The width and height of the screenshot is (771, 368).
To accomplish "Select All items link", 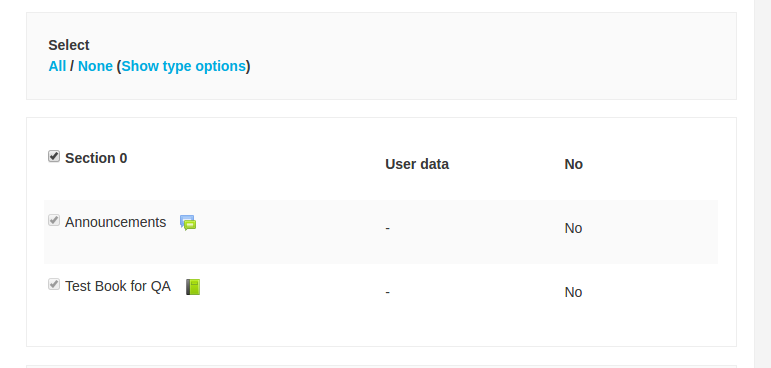I will tap(57, 66).
